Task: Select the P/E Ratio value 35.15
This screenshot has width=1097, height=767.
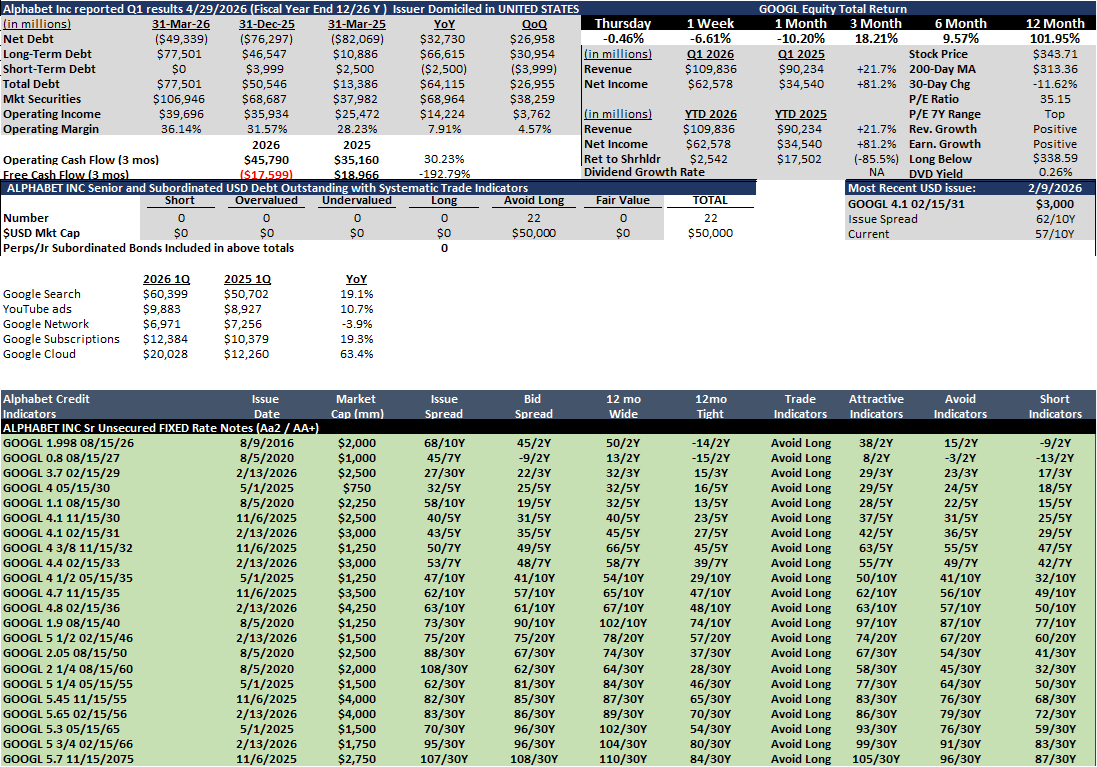Action: (x=1055, y=99)
